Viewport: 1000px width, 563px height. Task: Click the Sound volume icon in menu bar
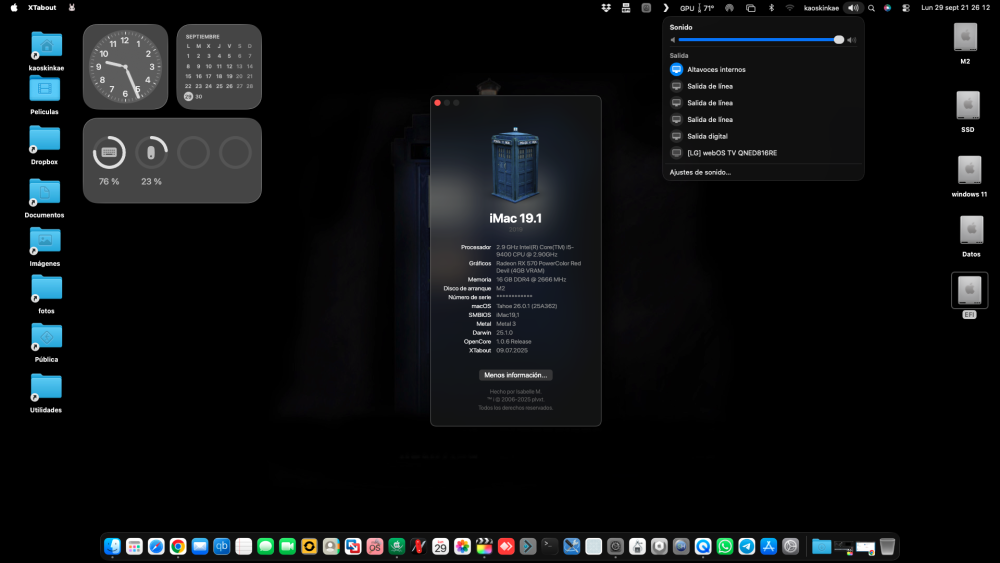click(853, 8)
